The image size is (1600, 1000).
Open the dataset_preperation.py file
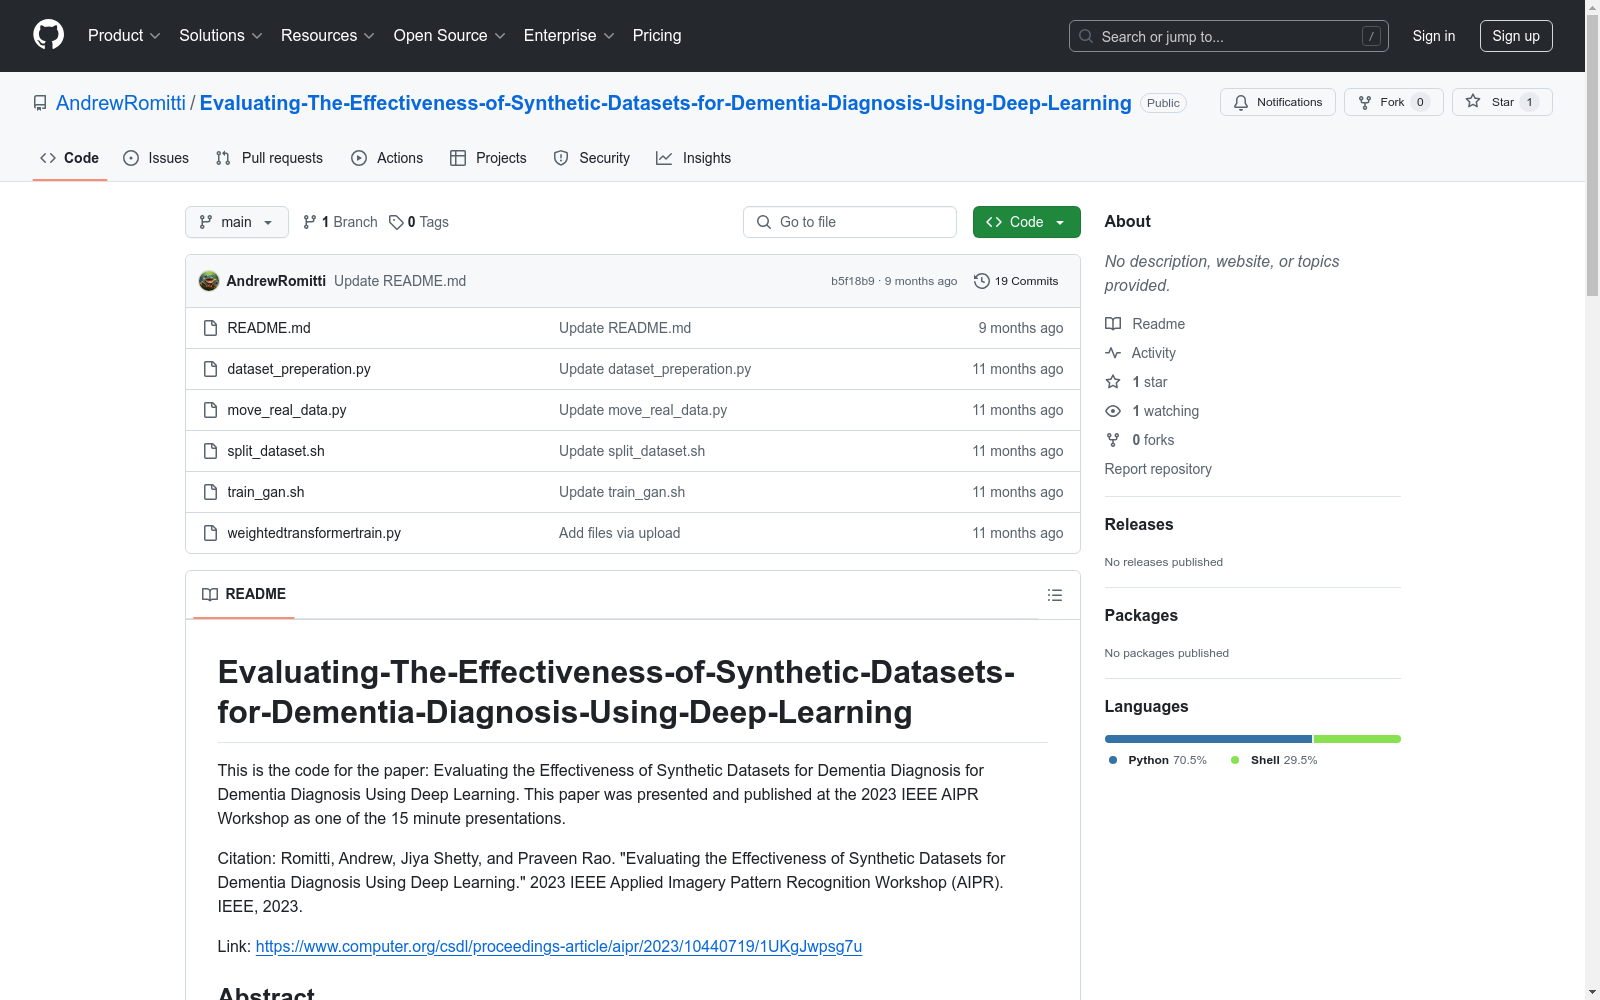[299, 369]
